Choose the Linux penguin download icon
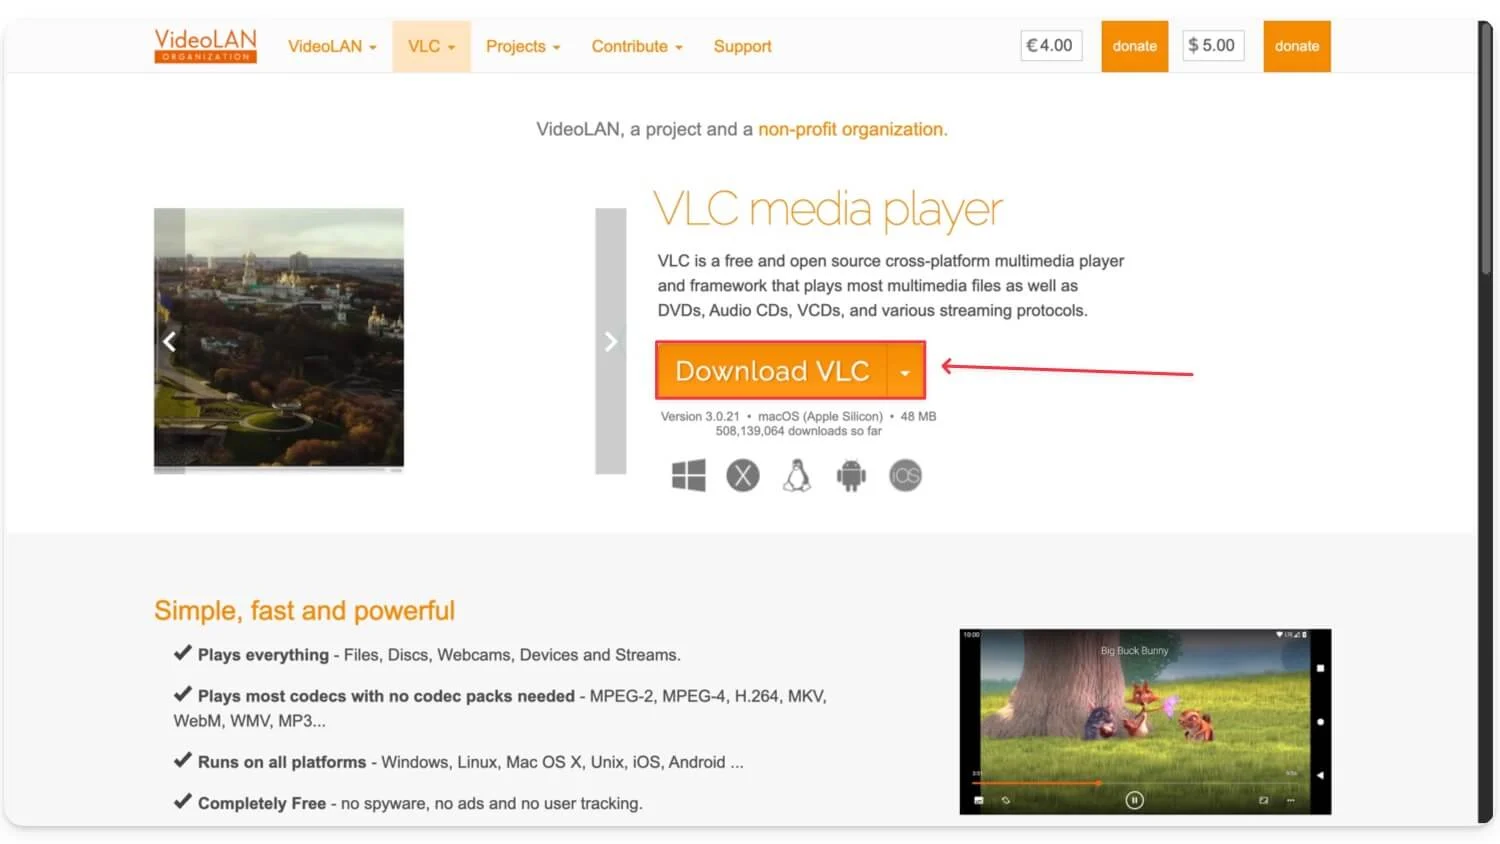 796,475
